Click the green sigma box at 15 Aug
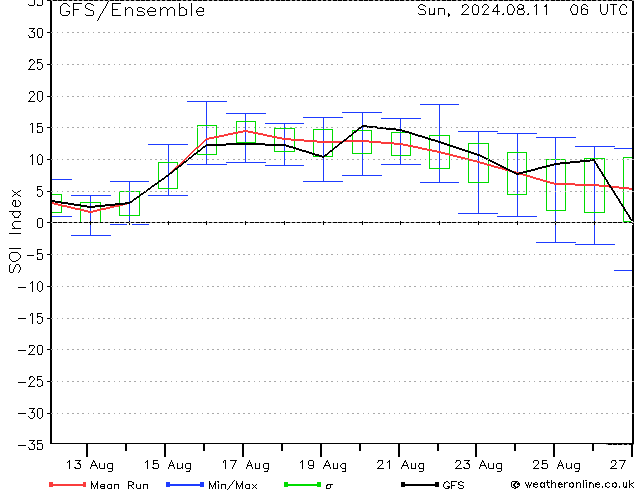 click(168, 175)
